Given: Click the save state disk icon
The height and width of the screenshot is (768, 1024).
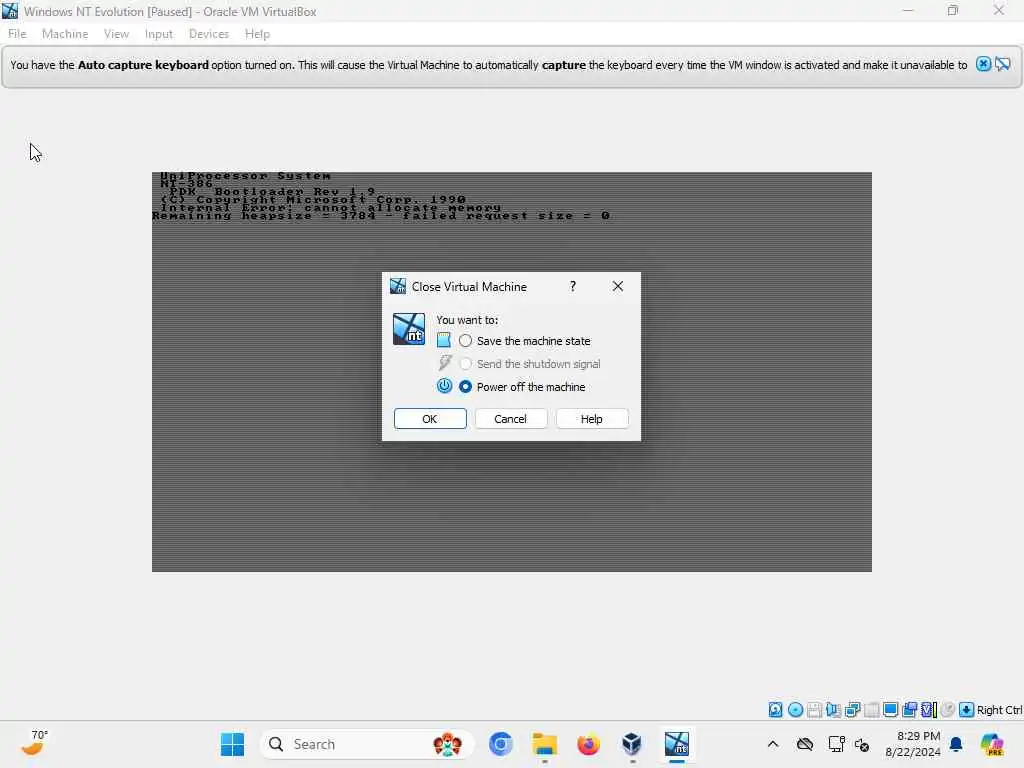Looking at the screenshot, I should [x=443, y=340].
